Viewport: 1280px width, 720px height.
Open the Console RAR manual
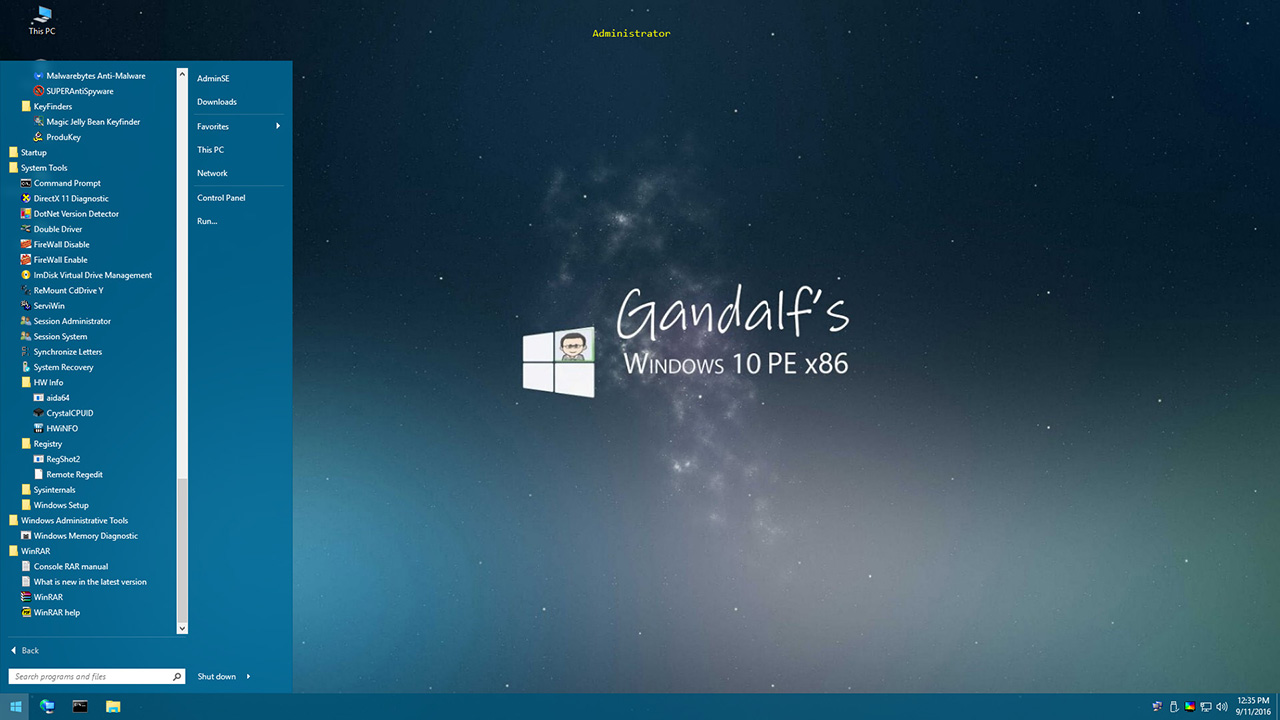click(x=64, y=566)
